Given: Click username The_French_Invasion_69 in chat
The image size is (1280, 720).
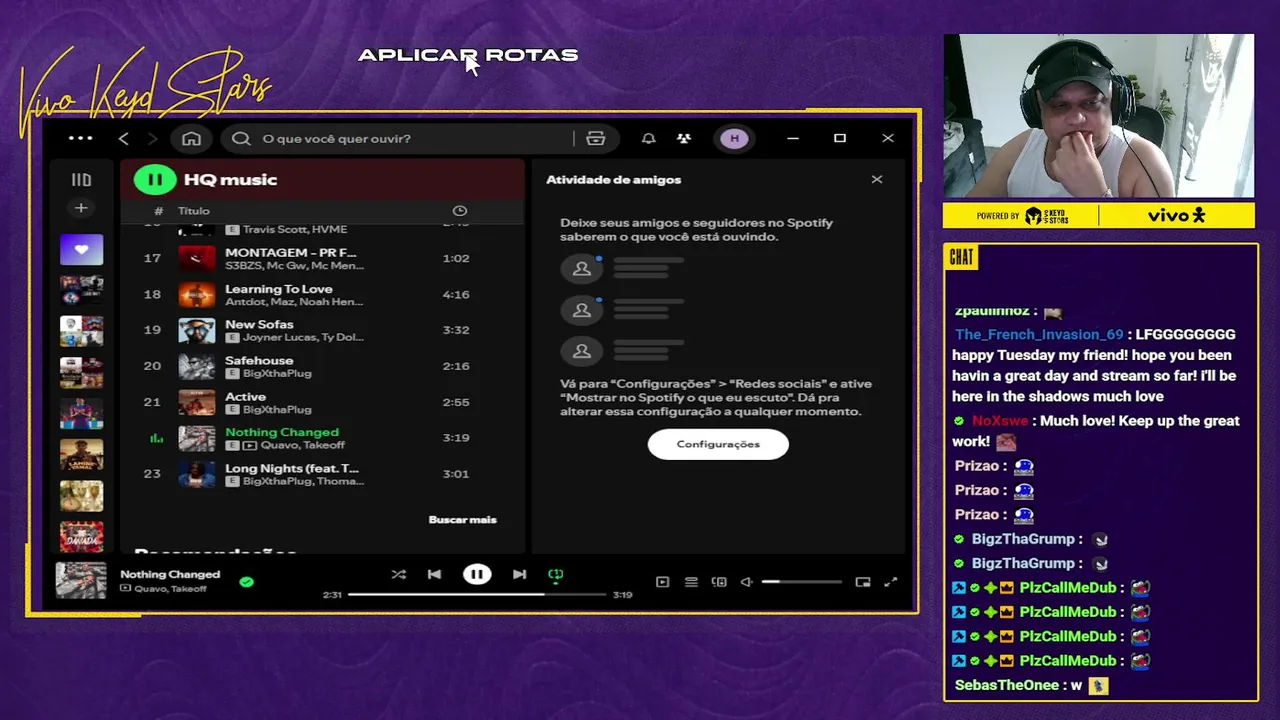Looking at the screenshot, I should (x=1039, y=334).
